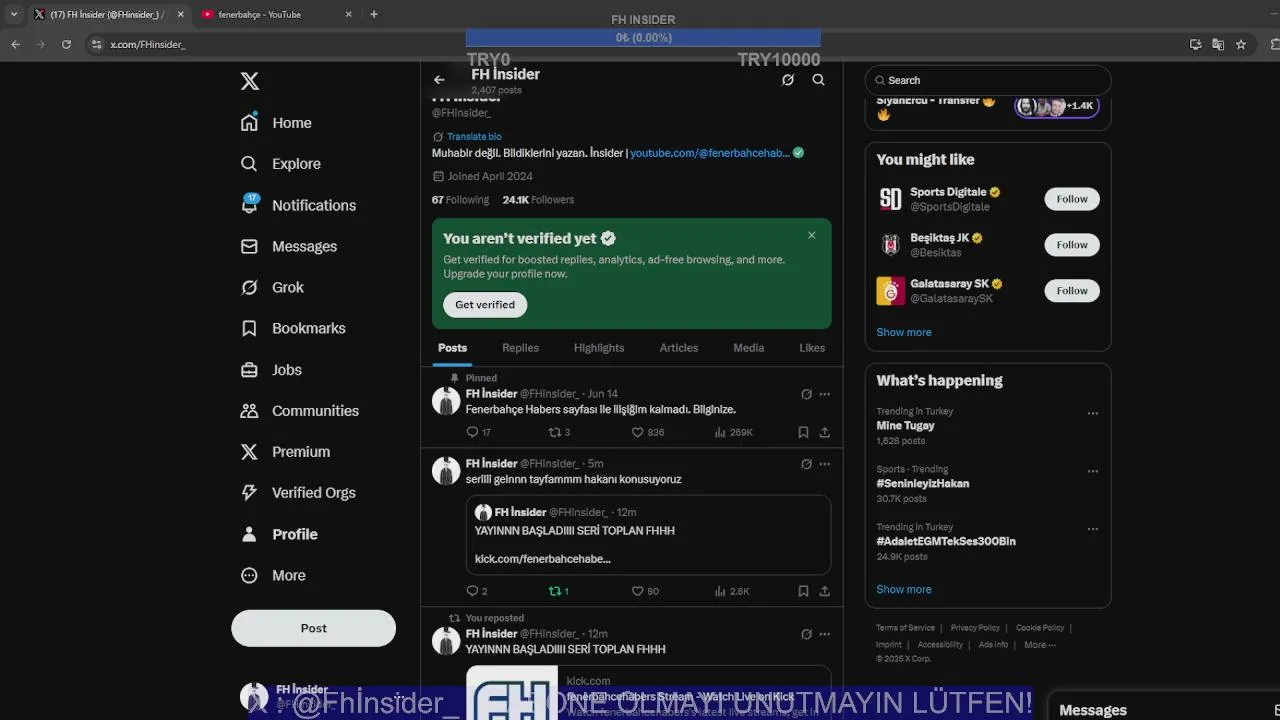1280x720 pixels.
Task: Open Home from the sidebar
Action: coord(276,123)
